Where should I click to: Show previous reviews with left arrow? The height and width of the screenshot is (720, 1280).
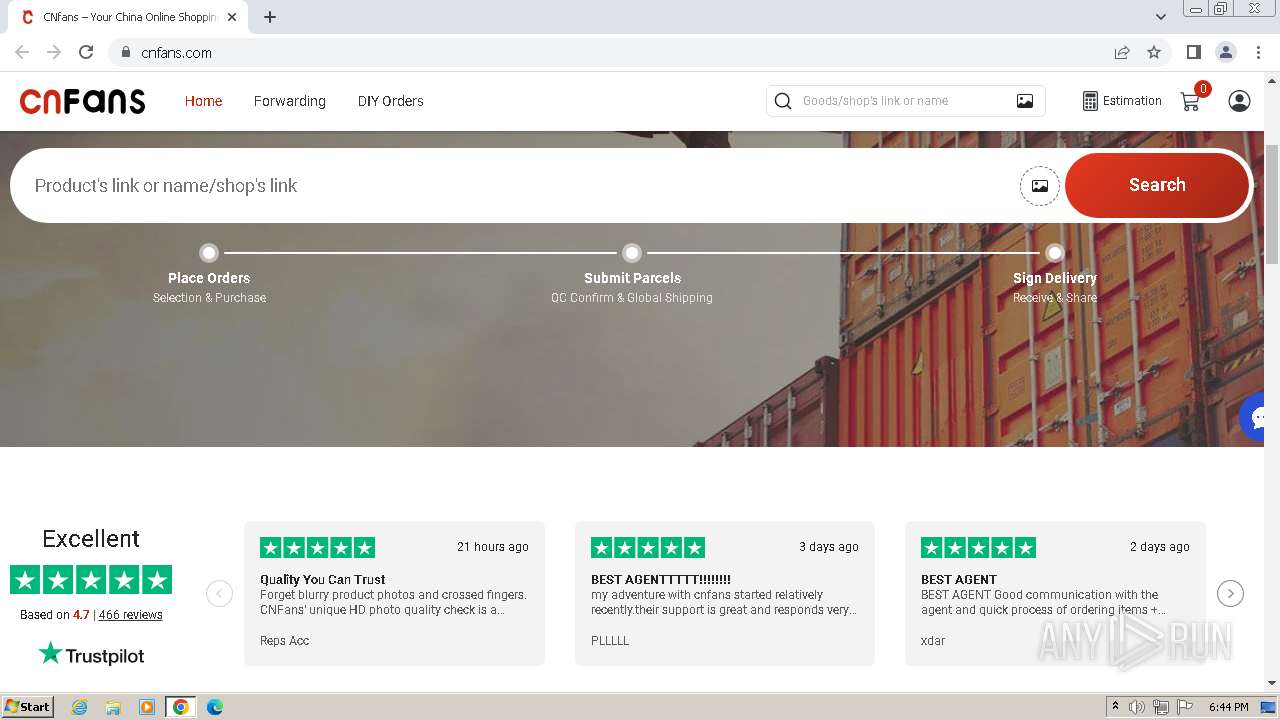click(219, 594)
